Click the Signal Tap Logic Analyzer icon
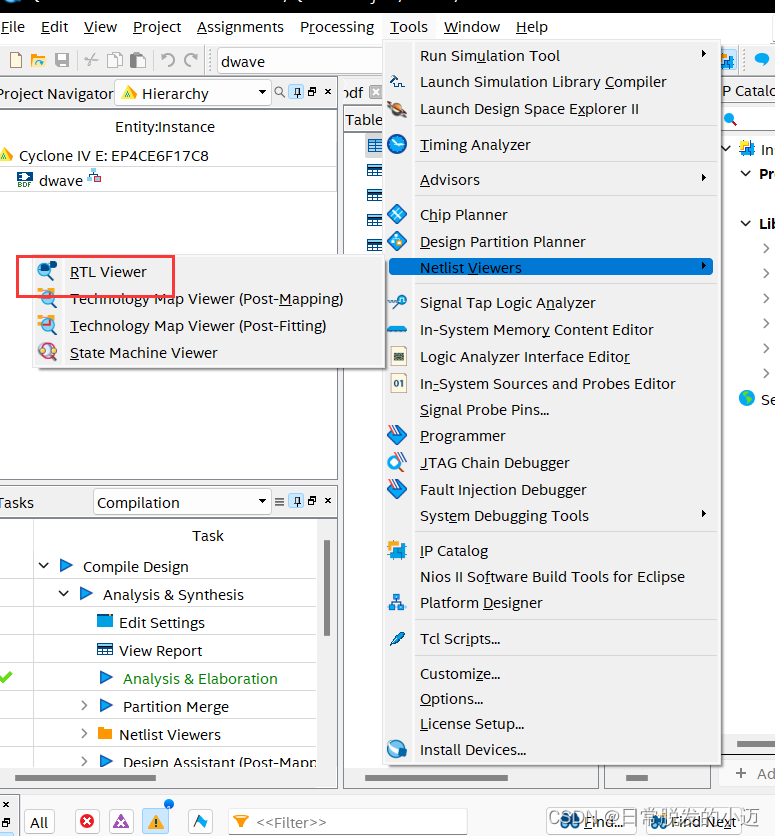Screen dimensions: 775x836 coord(397,302)
